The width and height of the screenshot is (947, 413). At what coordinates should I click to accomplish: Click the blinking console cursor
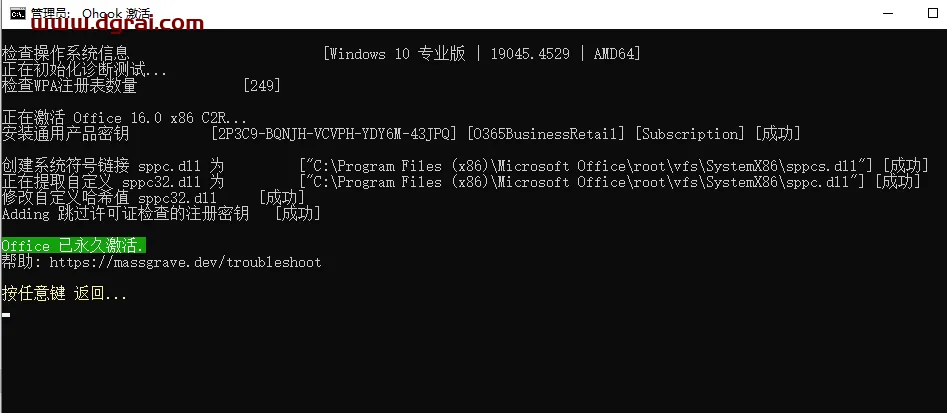click(x=6, y=315)
